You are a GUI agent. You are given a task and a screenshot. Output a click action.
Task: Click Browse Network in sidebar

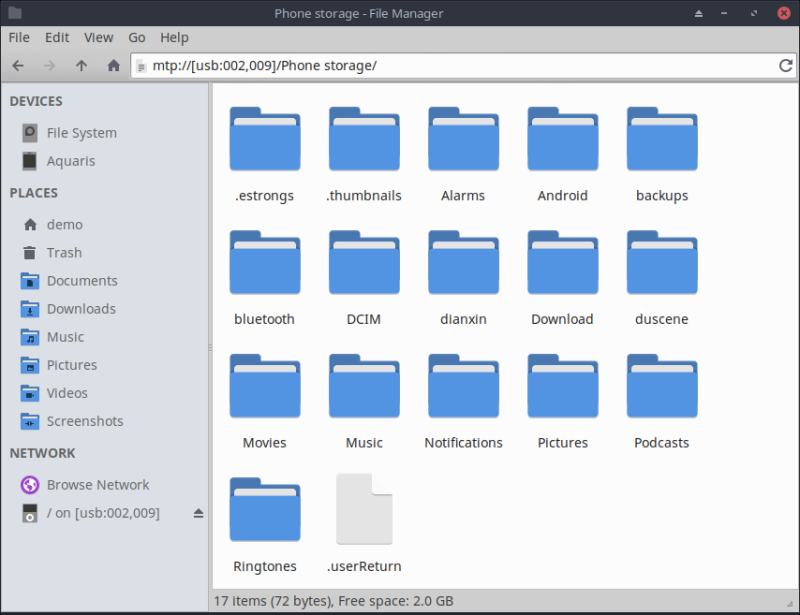[97, 485]
